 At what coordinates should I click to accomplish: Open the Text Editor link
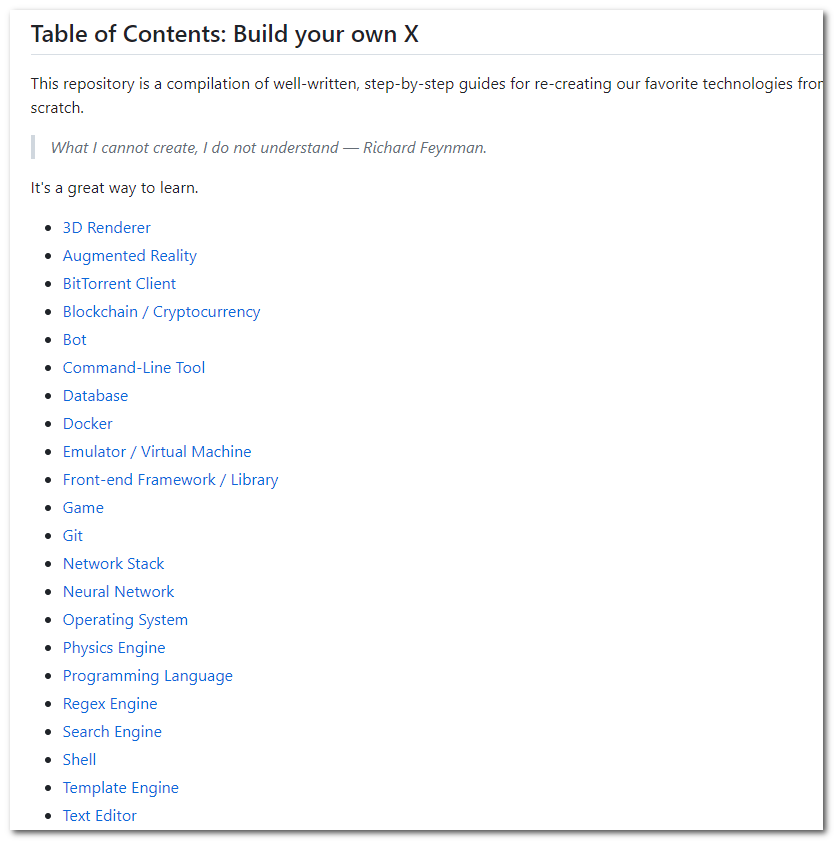click(100, 816)
